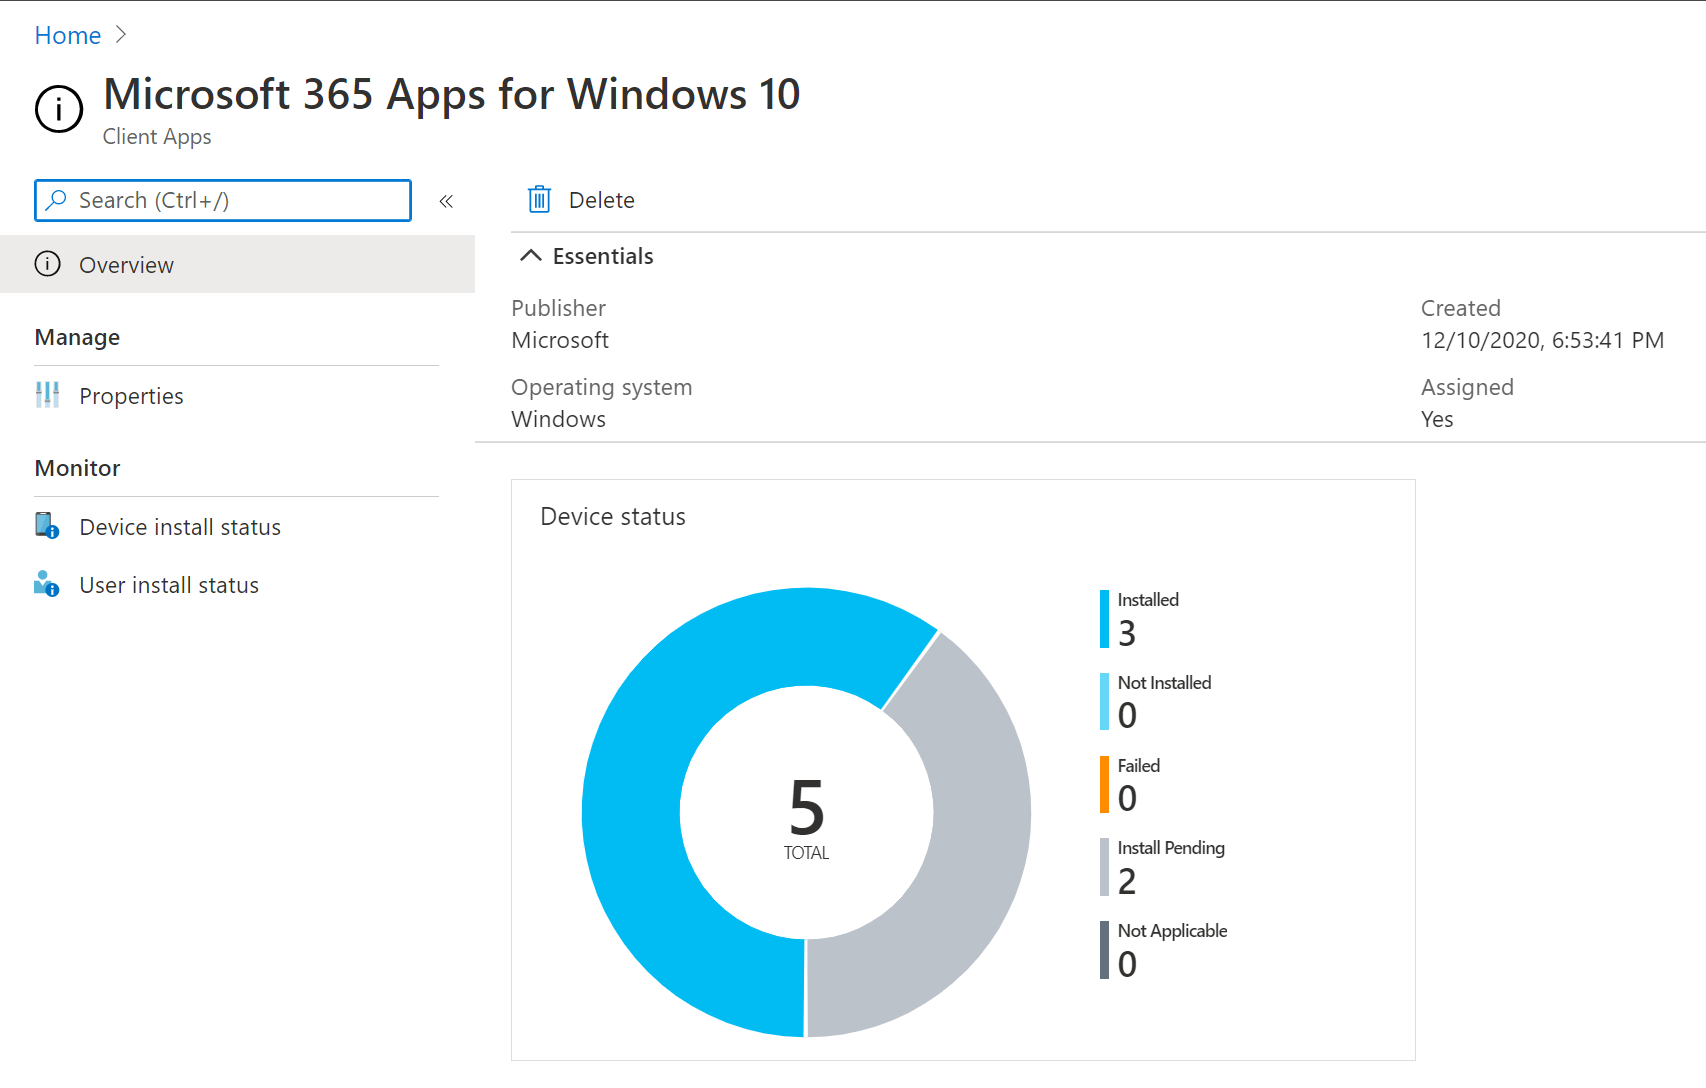This screenshot has height=1088, width=1706.
Task: Click the User install status icon
Action: click(47, 584)
